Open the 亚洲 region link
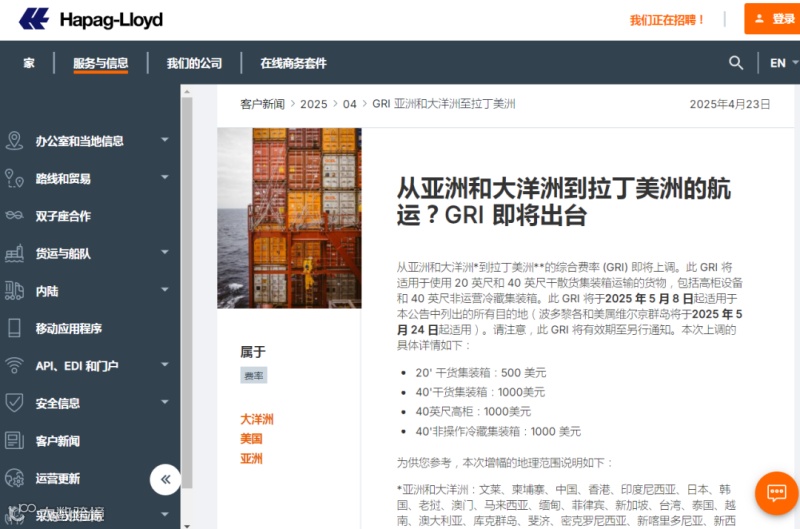 click(252, 458)
